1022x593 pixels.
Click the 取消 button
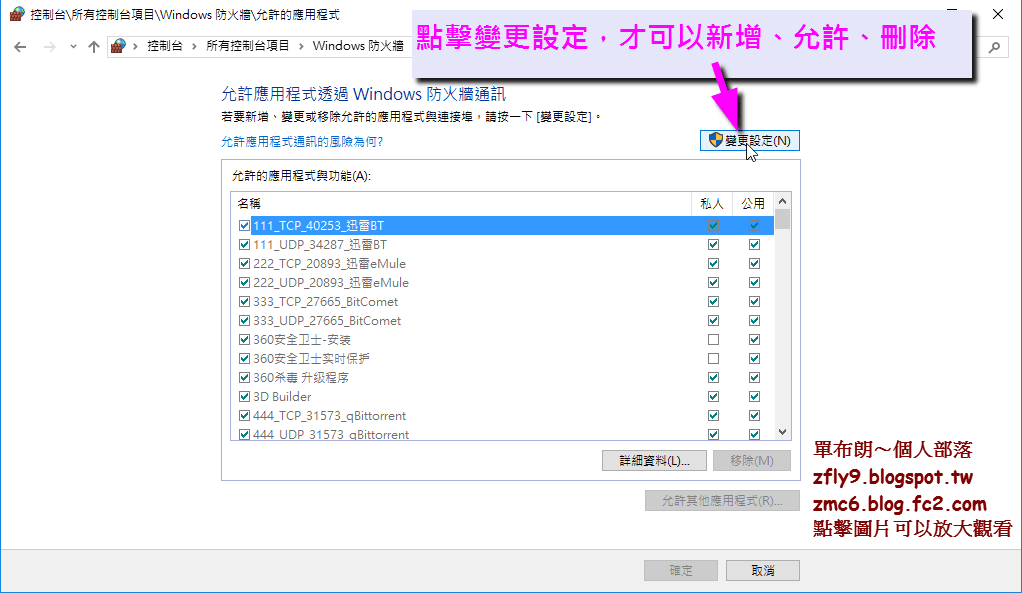point(763,570)
